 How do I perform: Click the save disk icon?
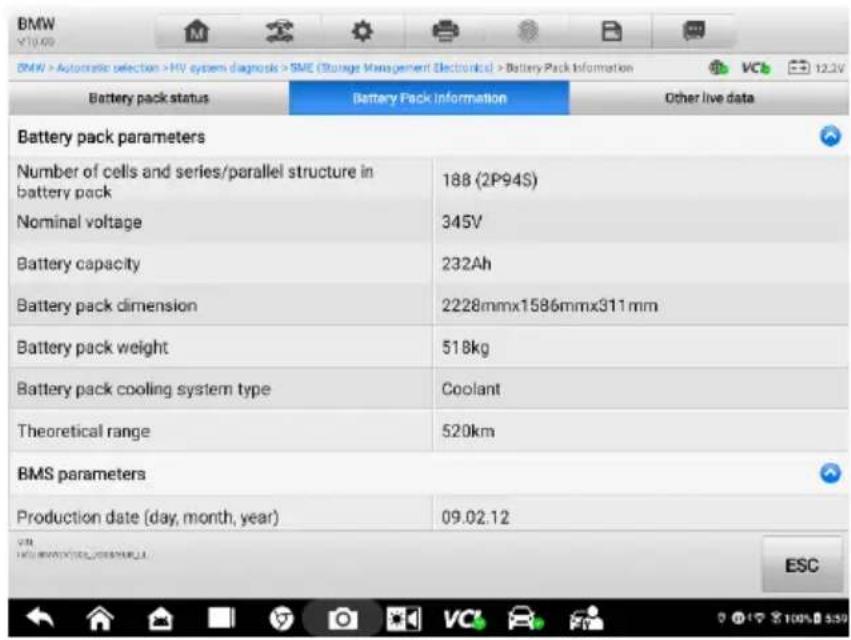click(x=612, y=31)
